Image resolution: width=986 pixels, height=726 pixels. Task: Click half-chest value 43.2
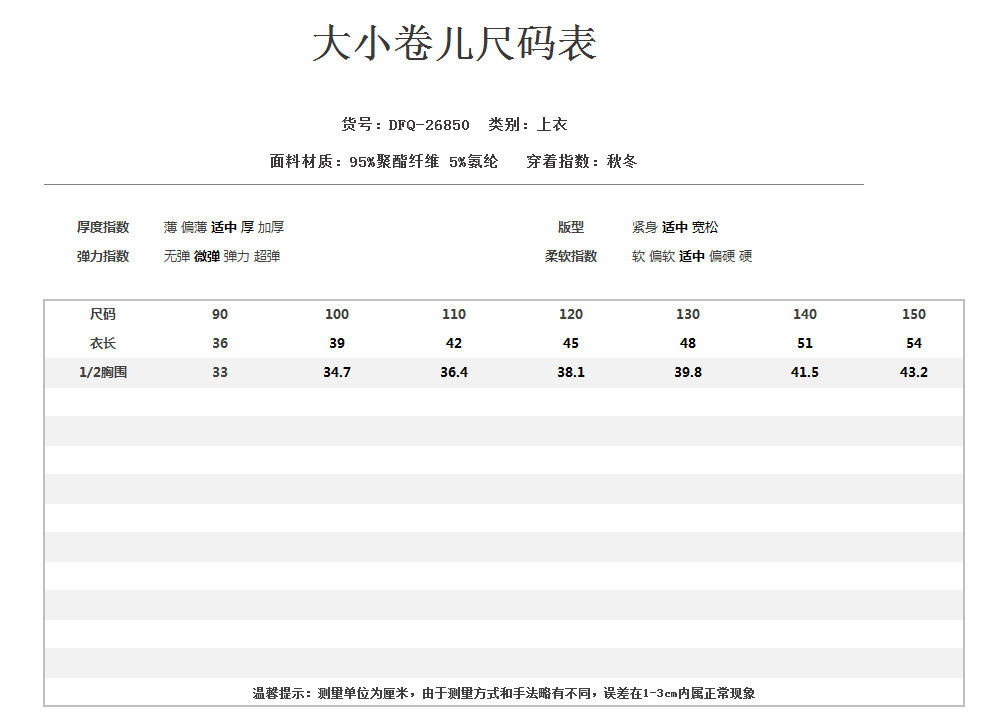click(x=914, y=372)
